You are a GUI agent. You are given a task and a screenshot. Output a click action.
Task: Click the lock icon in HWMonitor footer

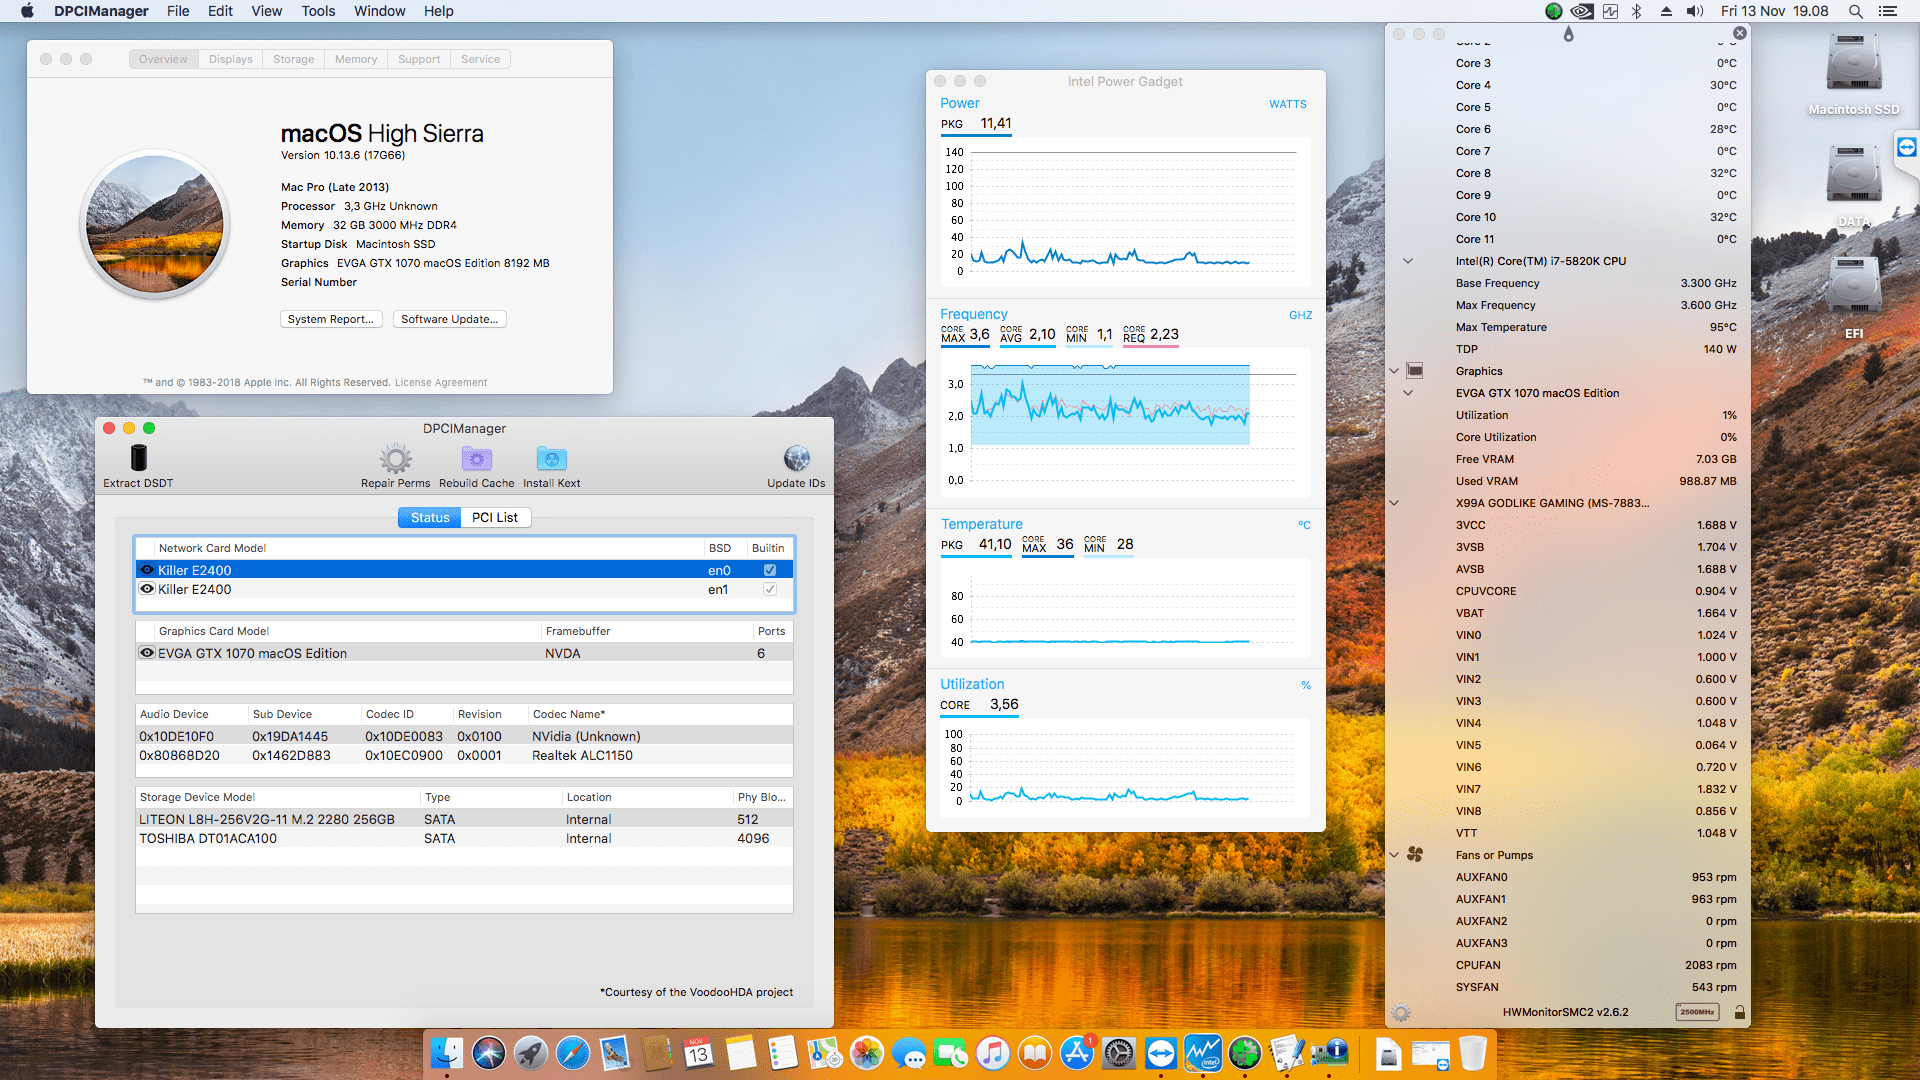[x=1739, y=1012]
